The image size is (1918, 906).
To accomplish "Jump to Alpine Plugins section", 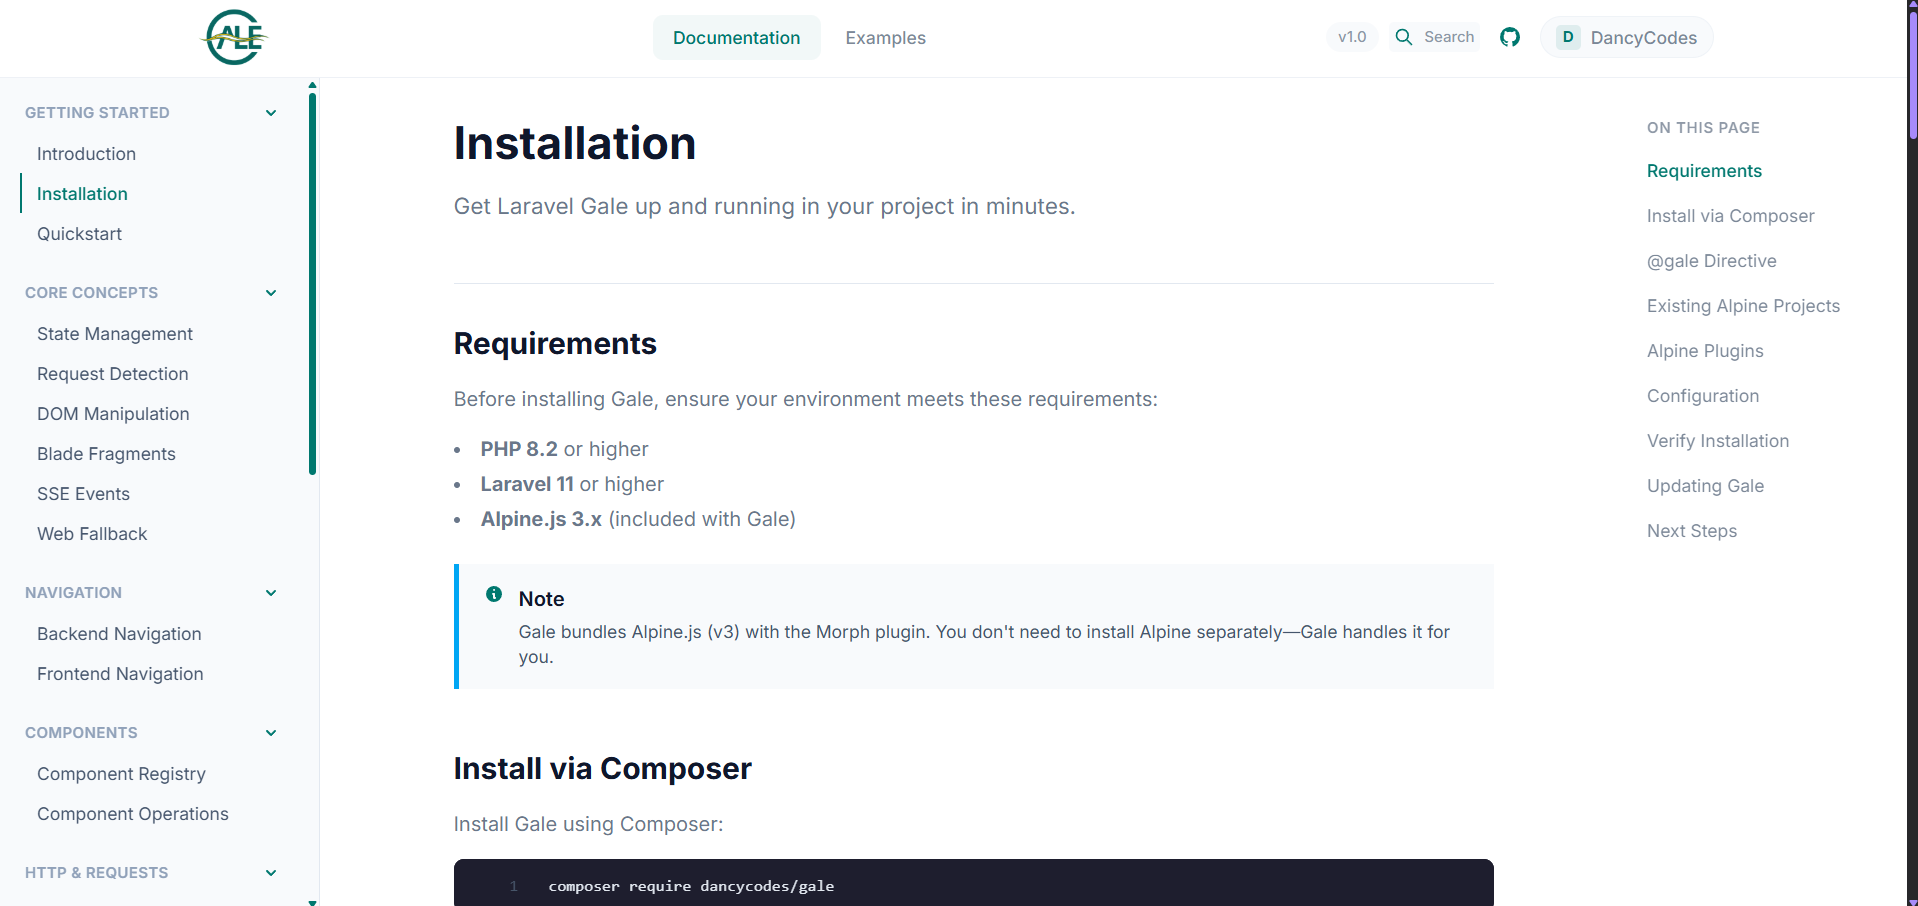I will pos(1705,351).
